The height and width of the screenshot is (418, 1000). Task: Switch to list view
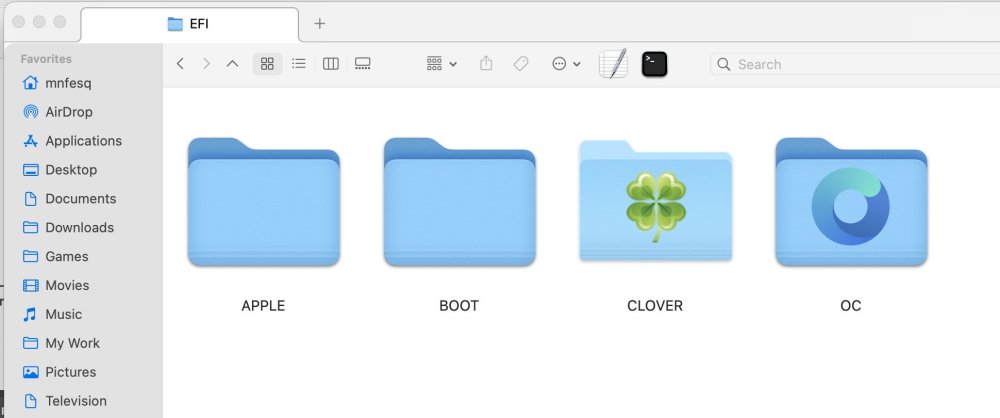[x=298, y=64]
